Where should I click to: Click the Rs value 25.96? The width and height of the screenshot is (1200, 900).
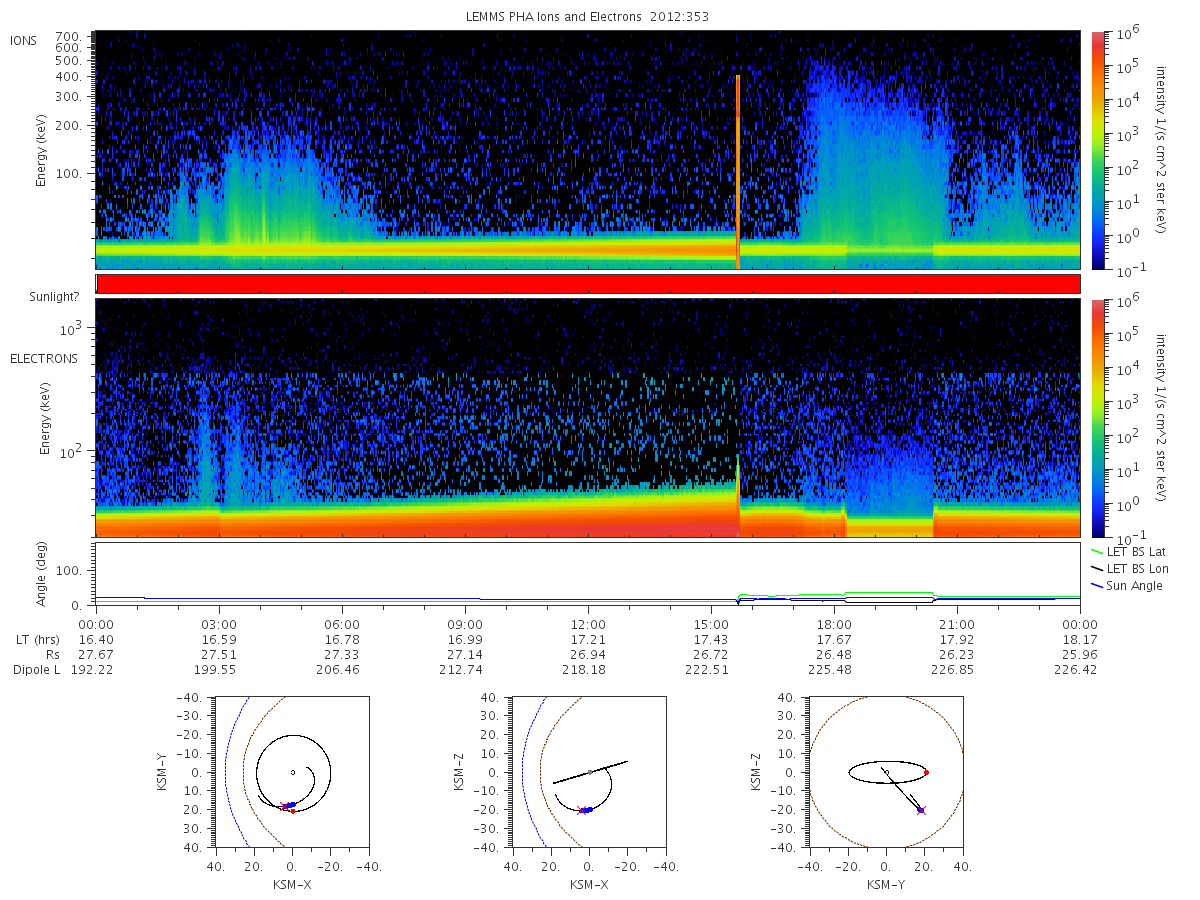1080,654
